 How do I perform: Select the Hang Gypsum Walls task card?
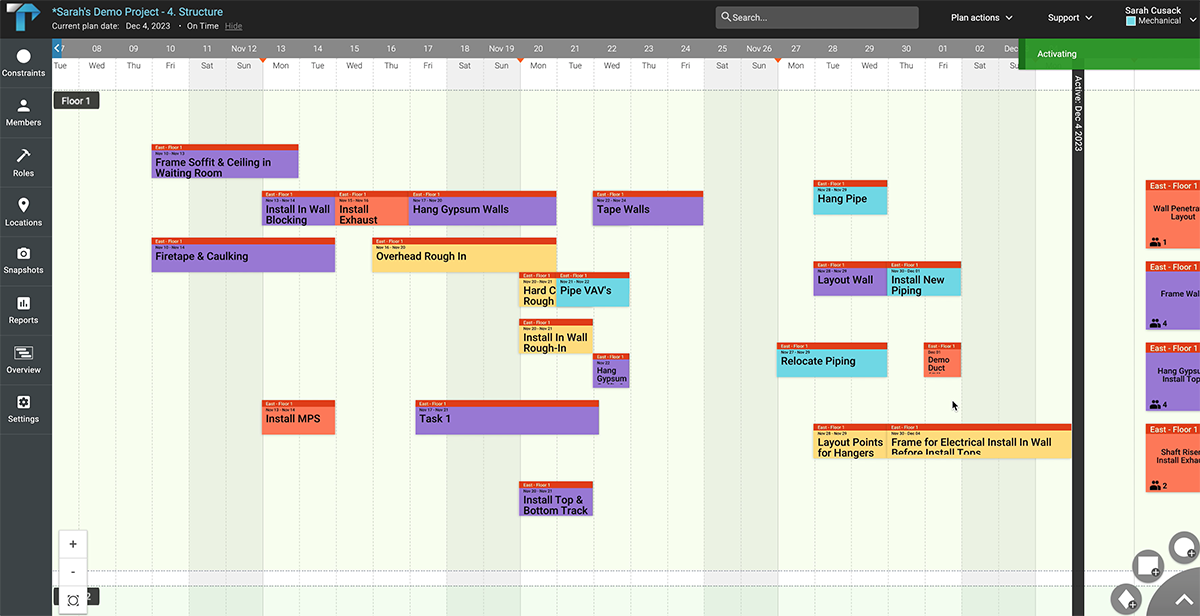pos(483,208)
